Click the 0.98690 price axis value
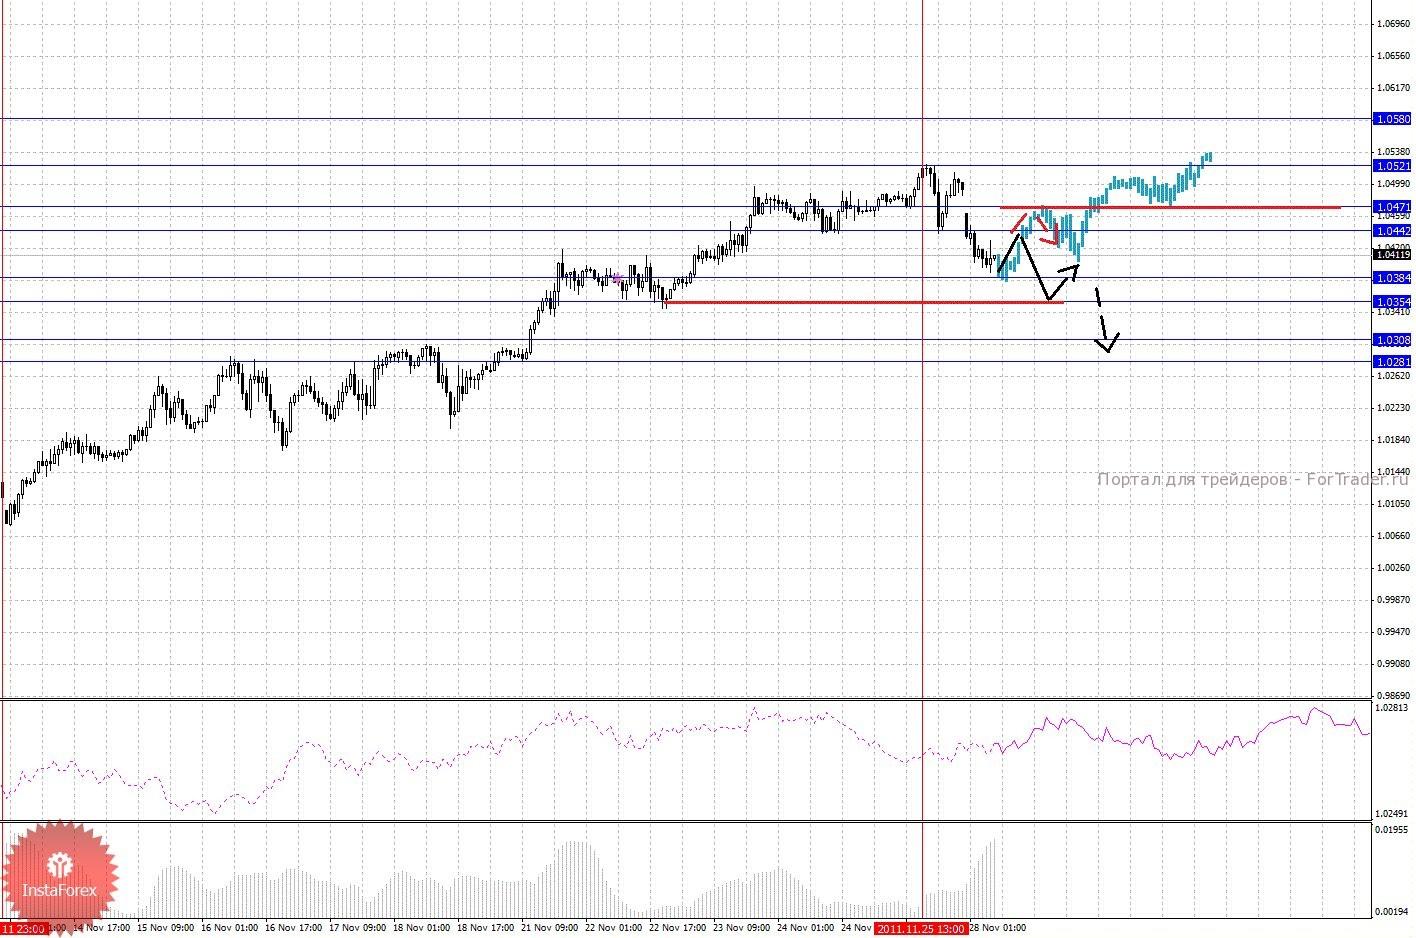This screenshot has height=938, width=1416. (x=1393, y=696)
